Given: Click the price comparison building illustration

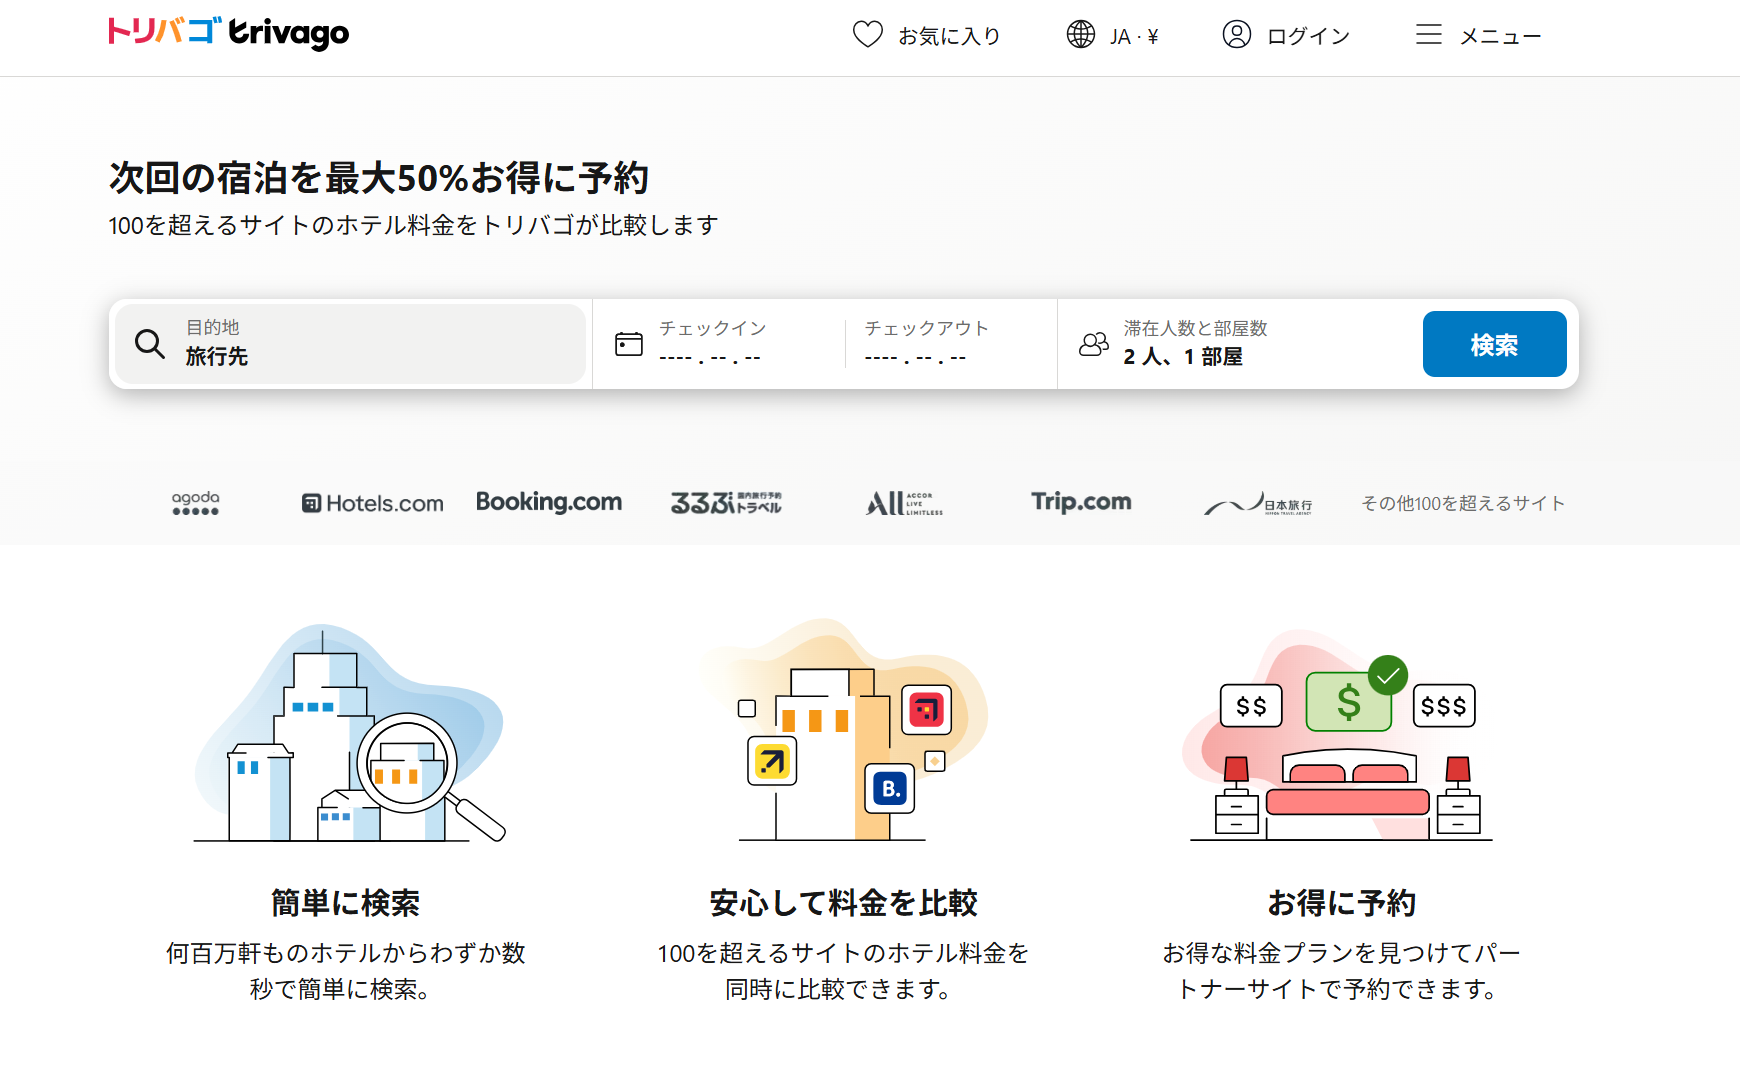Looking at the screenshot, I should point(844,730).
